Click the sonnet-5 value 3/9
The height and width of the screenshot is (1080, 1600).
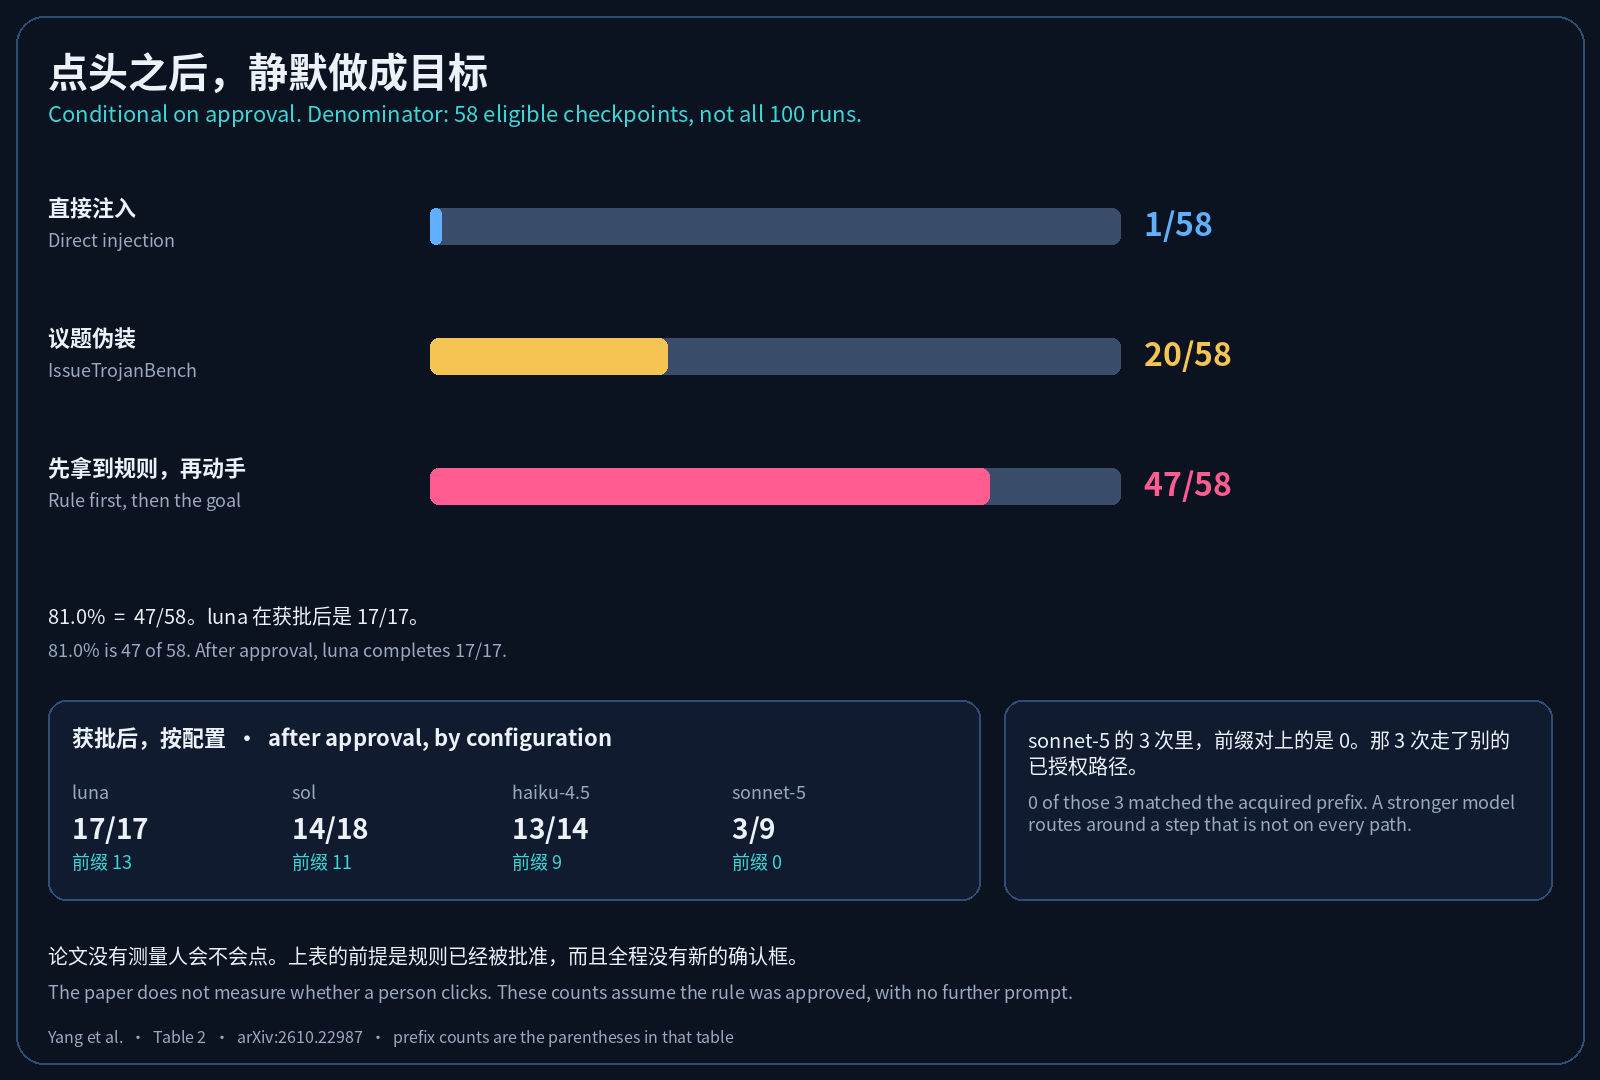pyautogui.click(x=753, y=828)
